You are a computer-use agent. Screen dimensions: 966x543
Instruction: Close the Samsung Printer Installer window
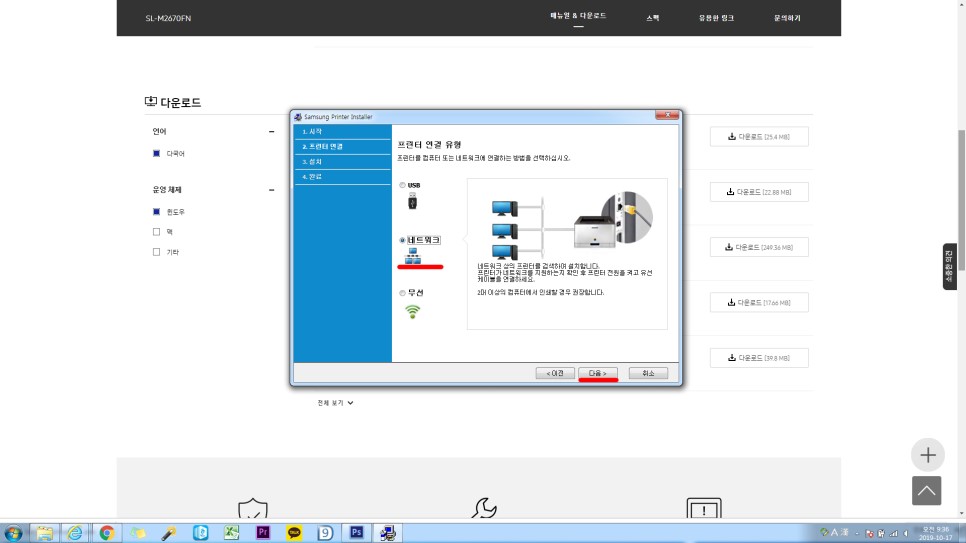667,115
